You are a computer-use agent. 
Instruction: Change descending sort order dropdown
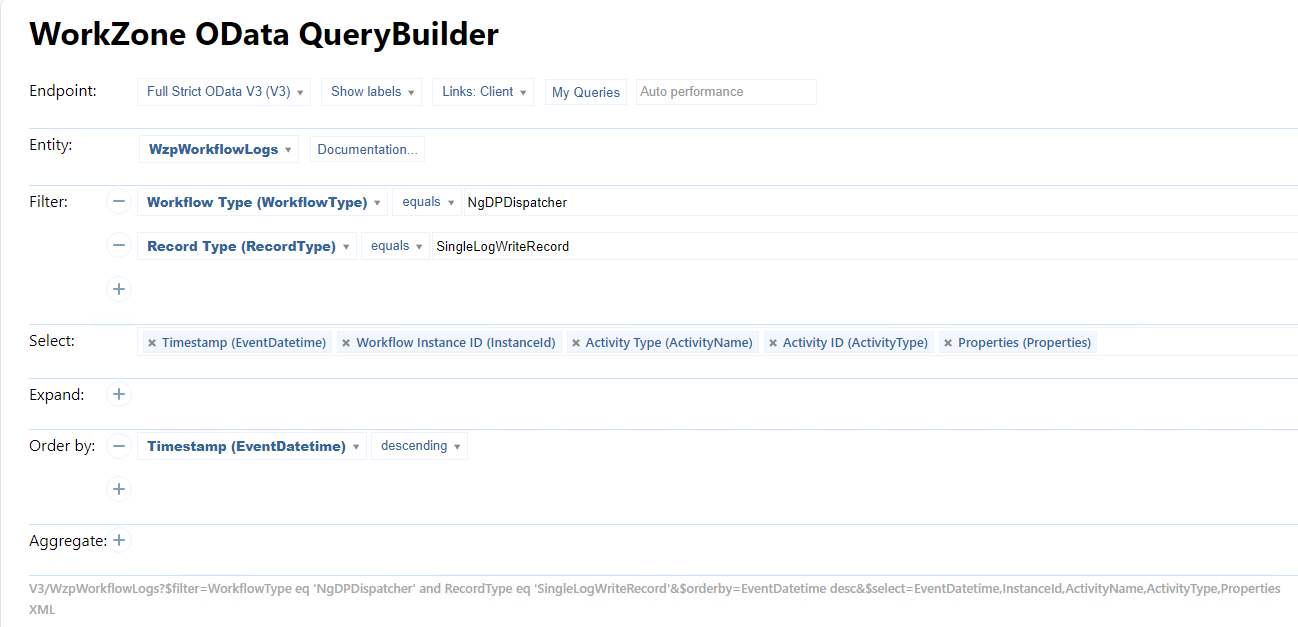[419, 446]
